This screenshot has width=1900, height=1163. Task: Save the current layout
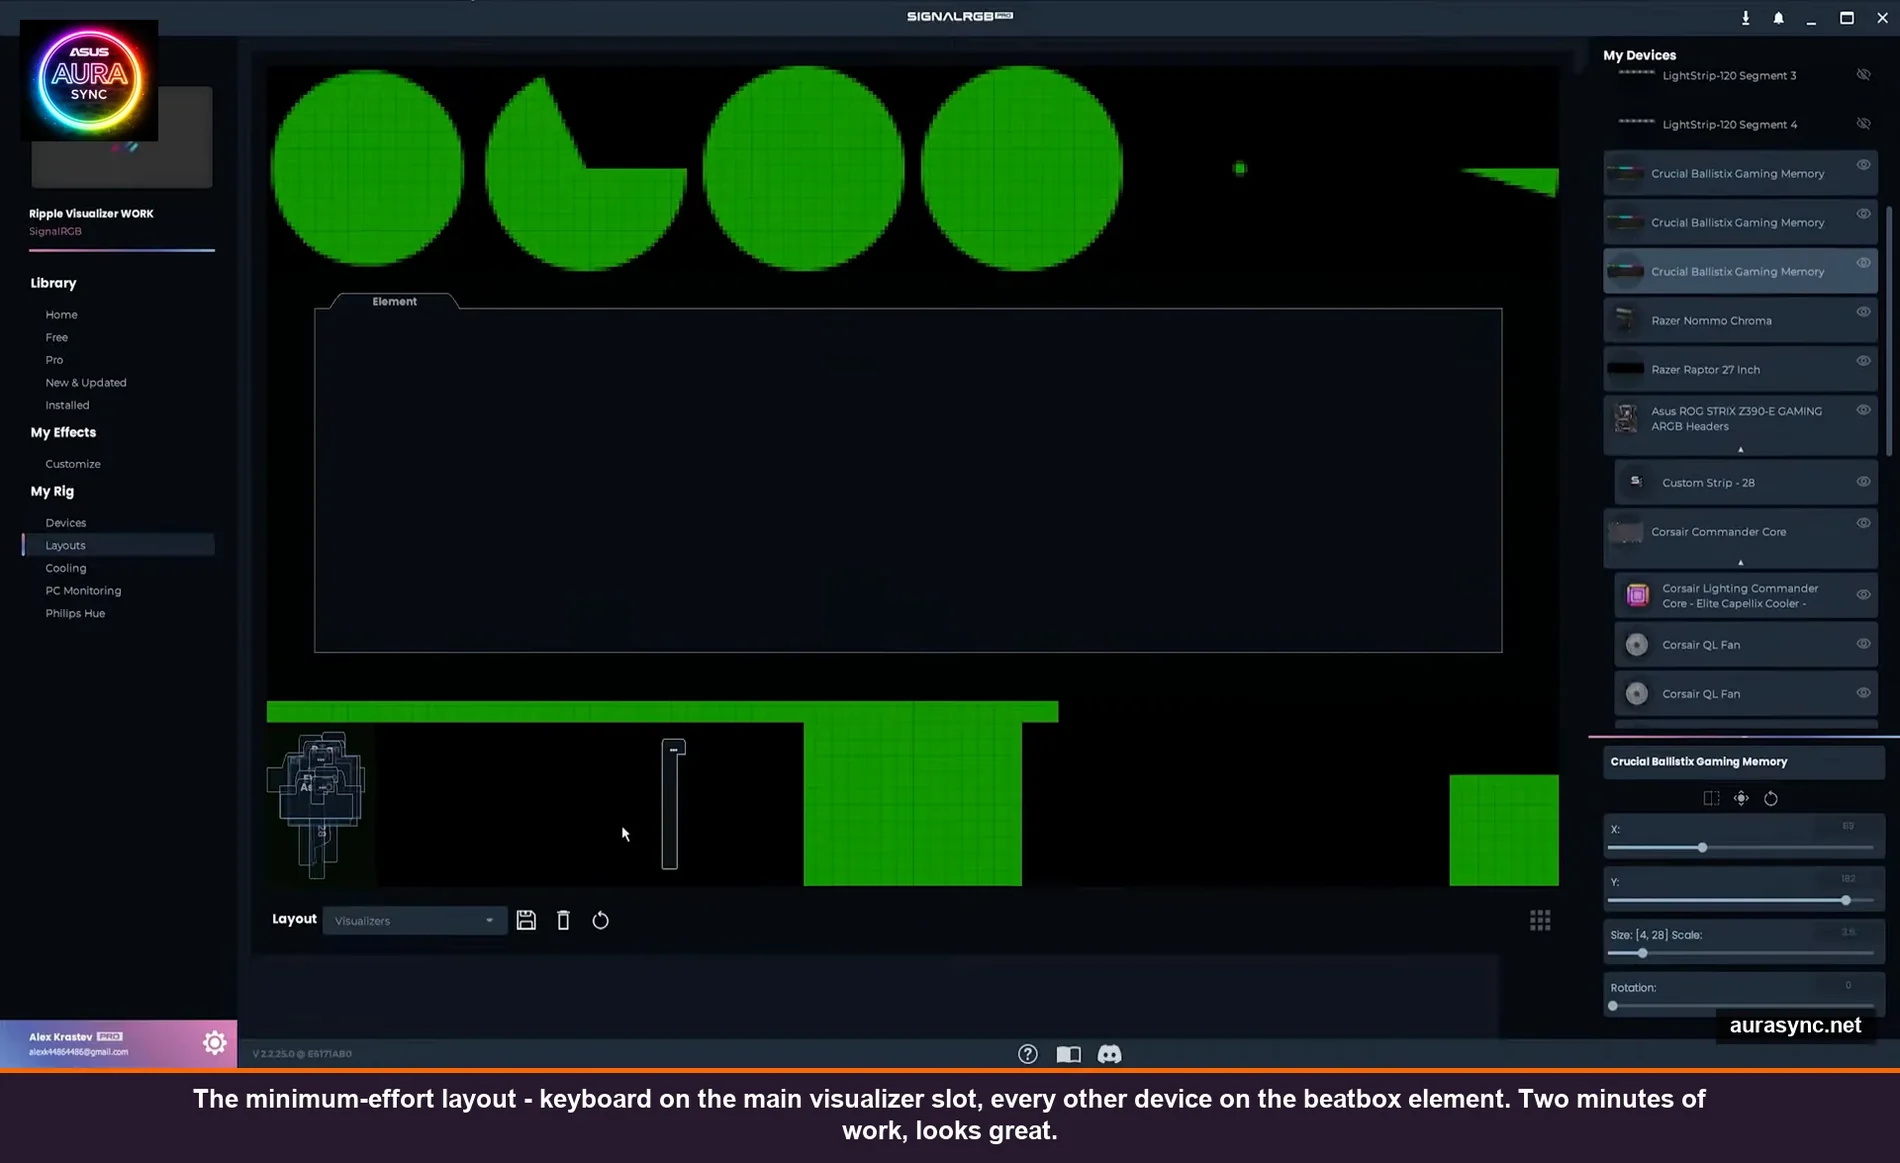(526, 919)
